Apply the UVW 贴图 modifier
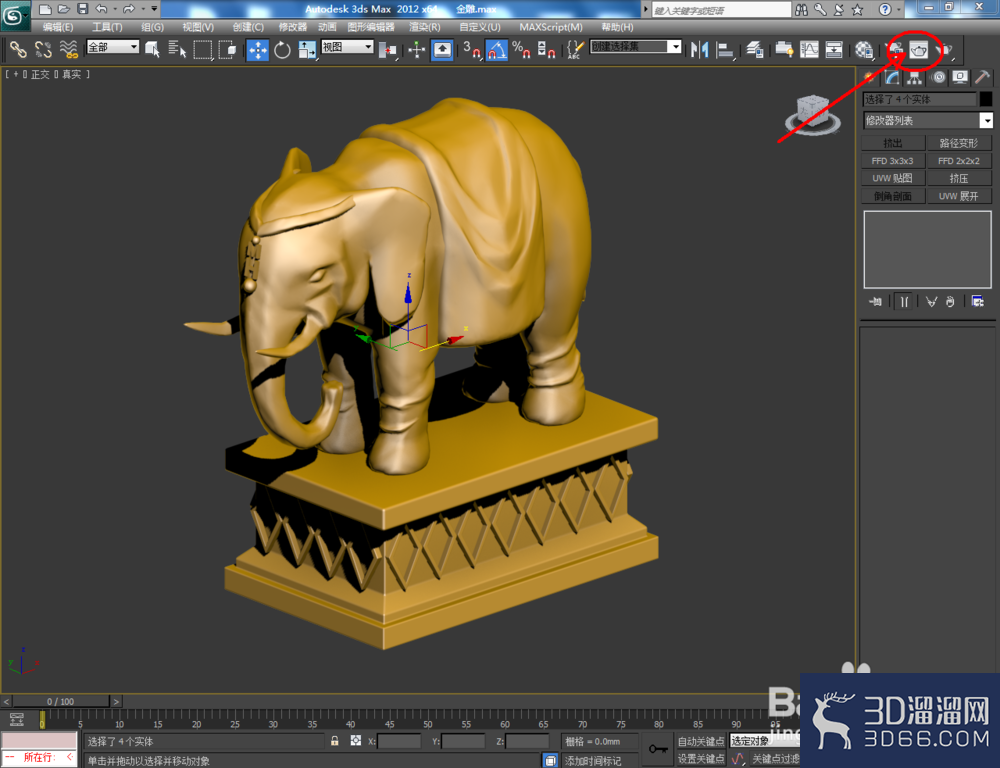 (893, 178)
